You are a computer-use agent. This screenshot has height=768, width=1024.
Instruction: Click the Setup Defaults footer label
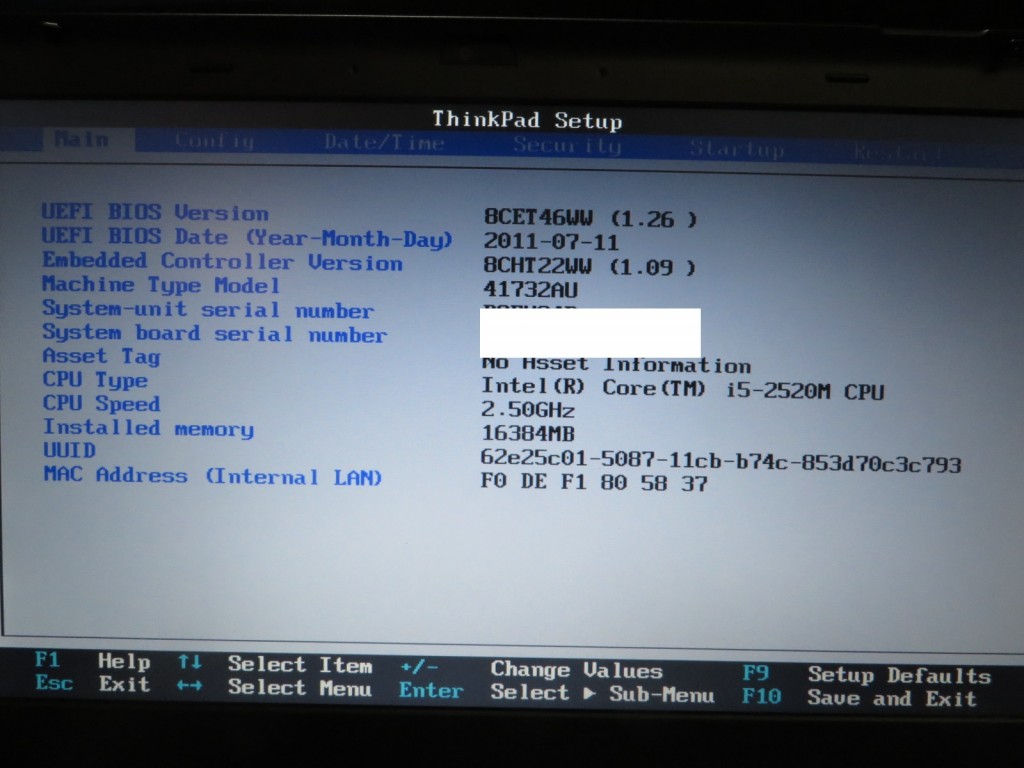[899, 675]
